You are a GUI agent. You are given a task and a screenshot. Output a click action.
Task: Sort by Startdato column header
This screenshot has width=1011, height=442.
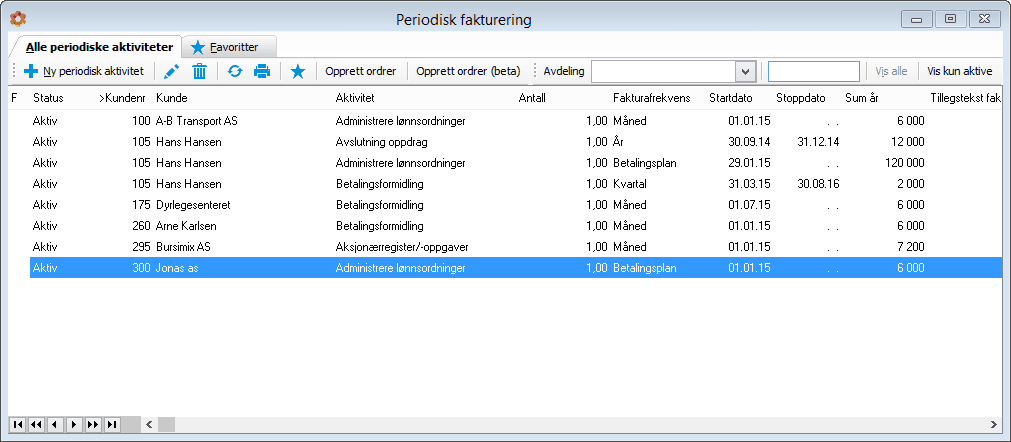731,98
